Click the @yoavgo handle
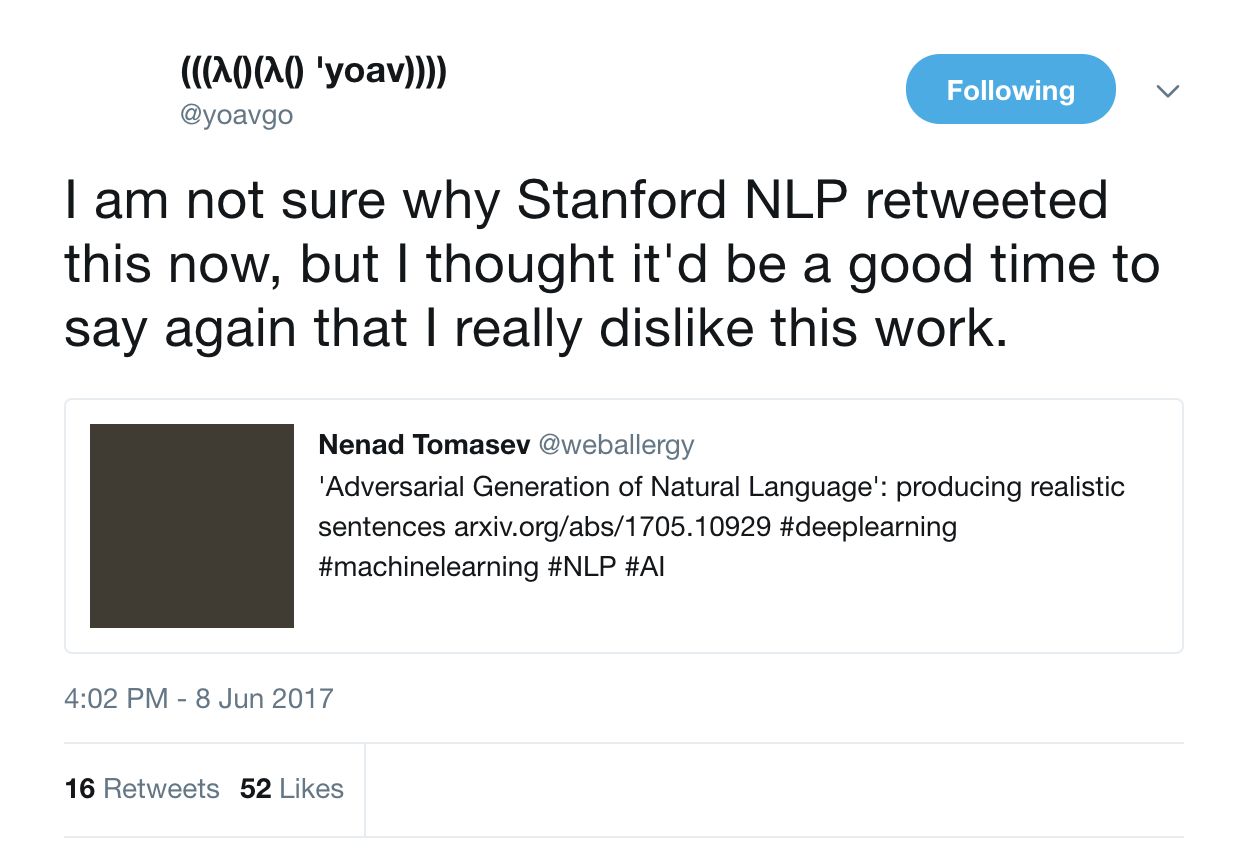 pyautogui.click(x=236, y=115)
